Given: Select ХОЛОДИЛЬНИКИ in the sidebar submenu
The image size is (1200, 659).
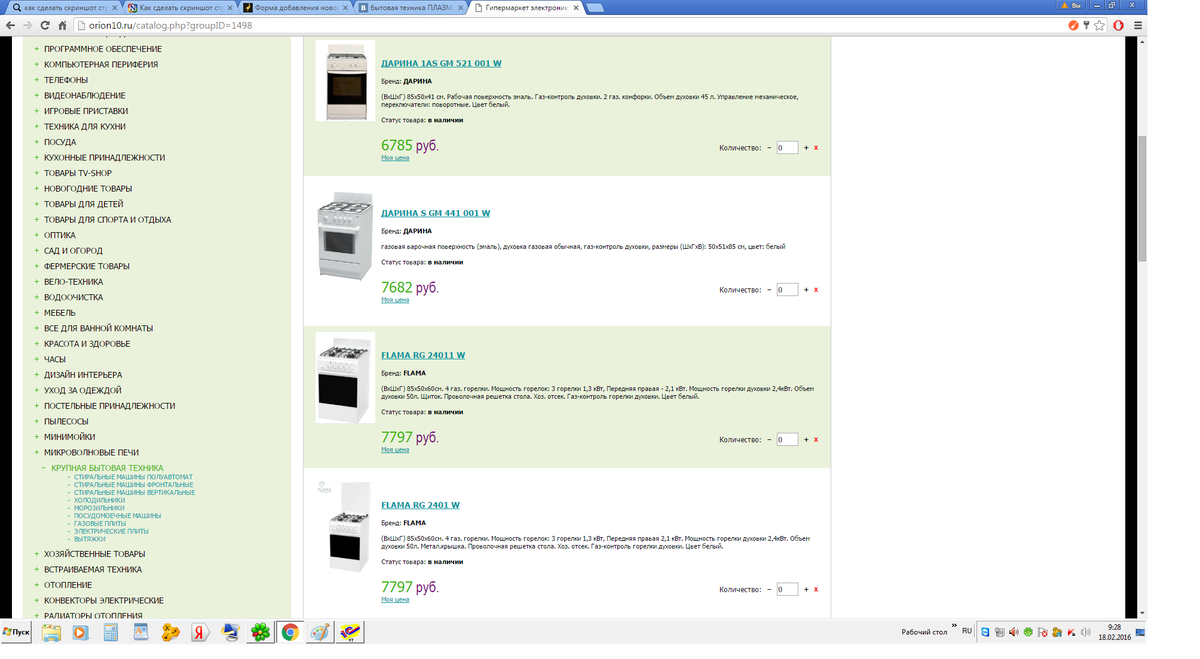Looking at the screenshot, I should click(x=99, y=500).
